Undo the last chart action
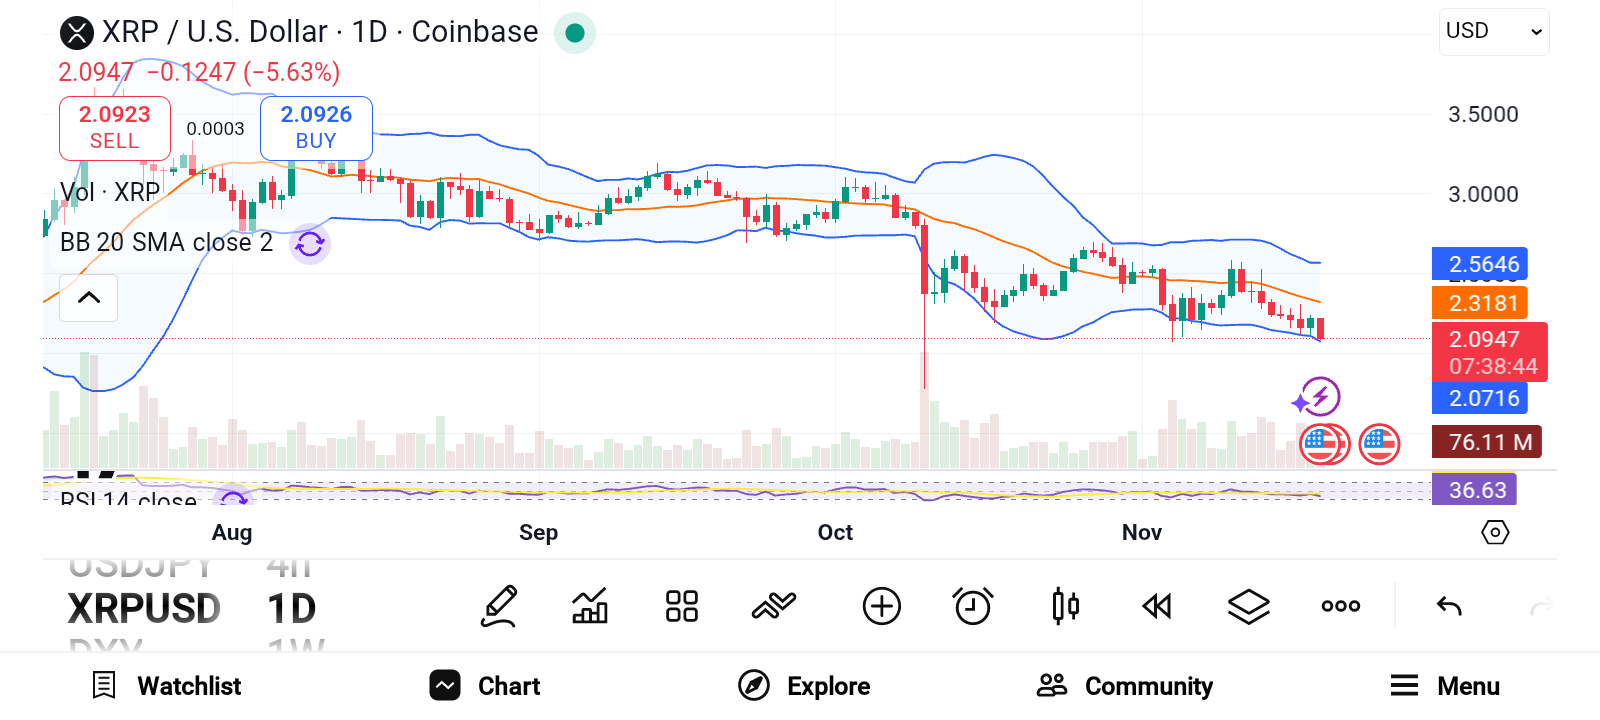 point(1449,606)
